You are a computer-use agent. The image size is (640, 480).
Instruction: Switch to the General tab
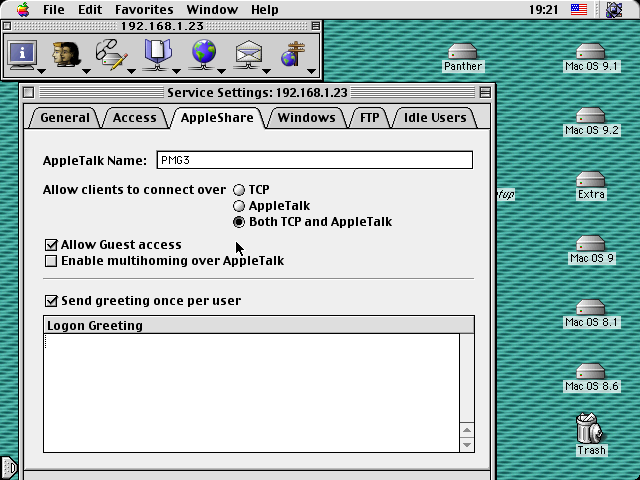[x=65, y=118]
